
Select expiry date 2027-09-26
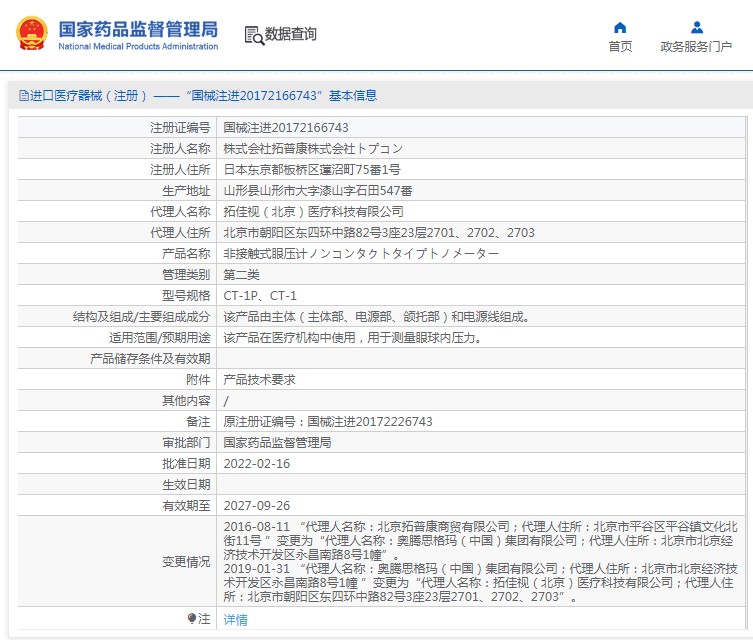click(257, 506)
